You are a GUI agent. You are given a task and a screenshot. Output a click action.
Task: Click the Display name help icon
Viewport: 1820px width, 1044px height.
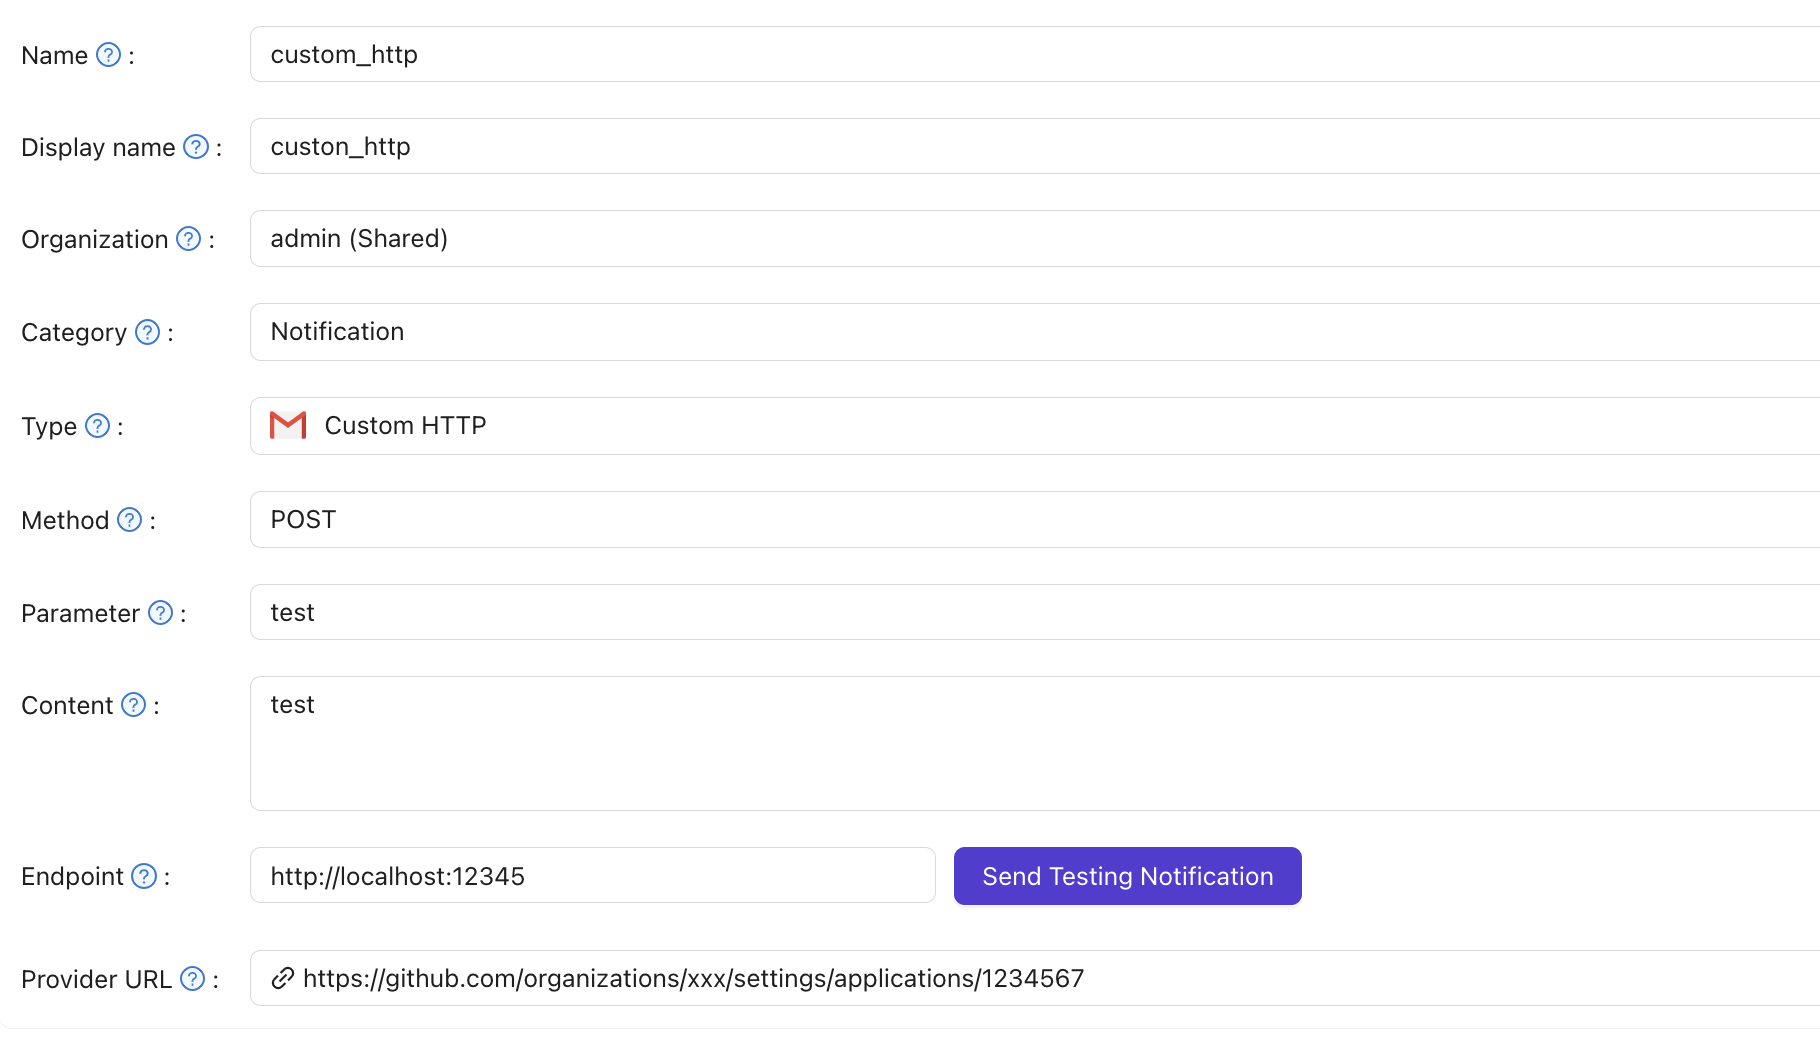point(196,147)
